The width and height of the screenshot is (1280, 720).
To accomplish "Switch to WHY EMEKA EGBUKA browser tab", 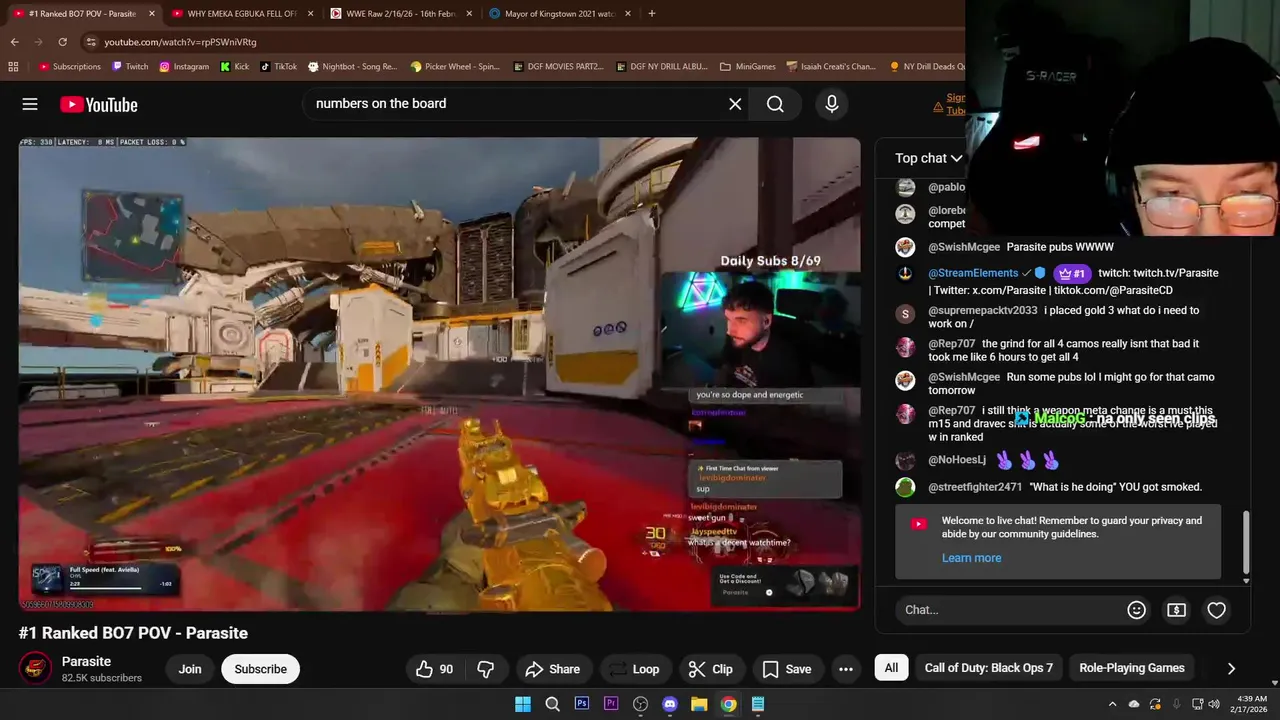I will tap(240, 14).
